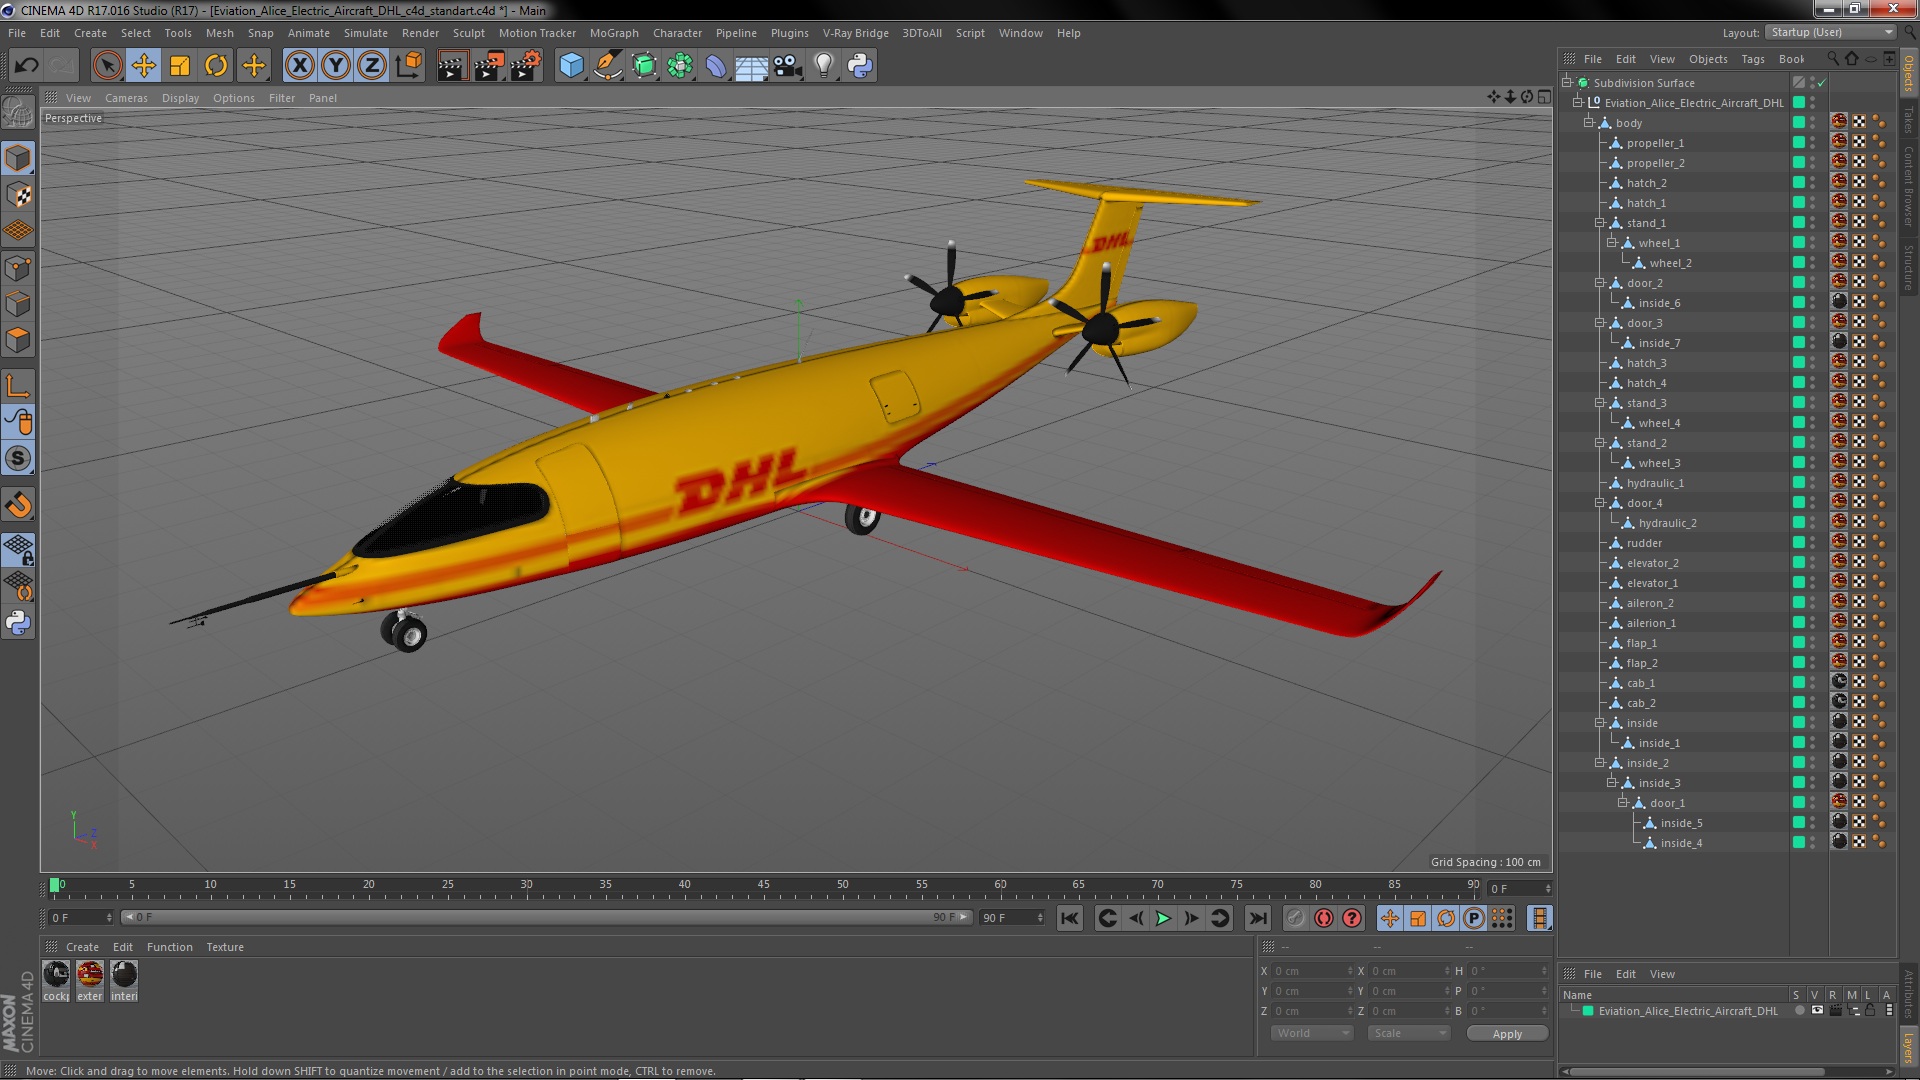Enable the Axis tool in left toolbar

click(18, 386)
